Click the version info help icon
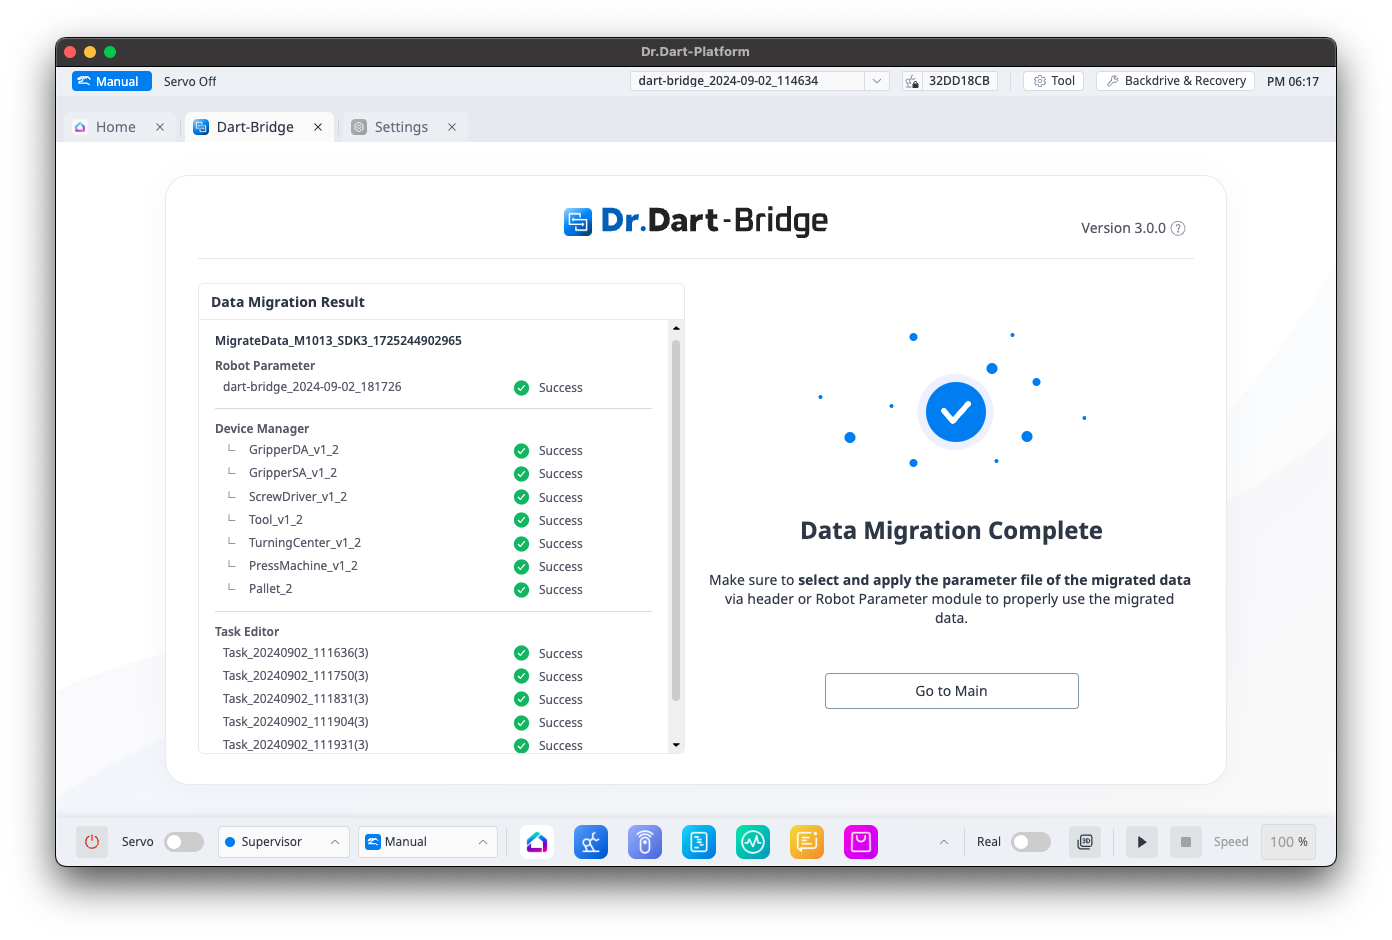This screenshot has width=1392, height=940. coord(1178,228)
